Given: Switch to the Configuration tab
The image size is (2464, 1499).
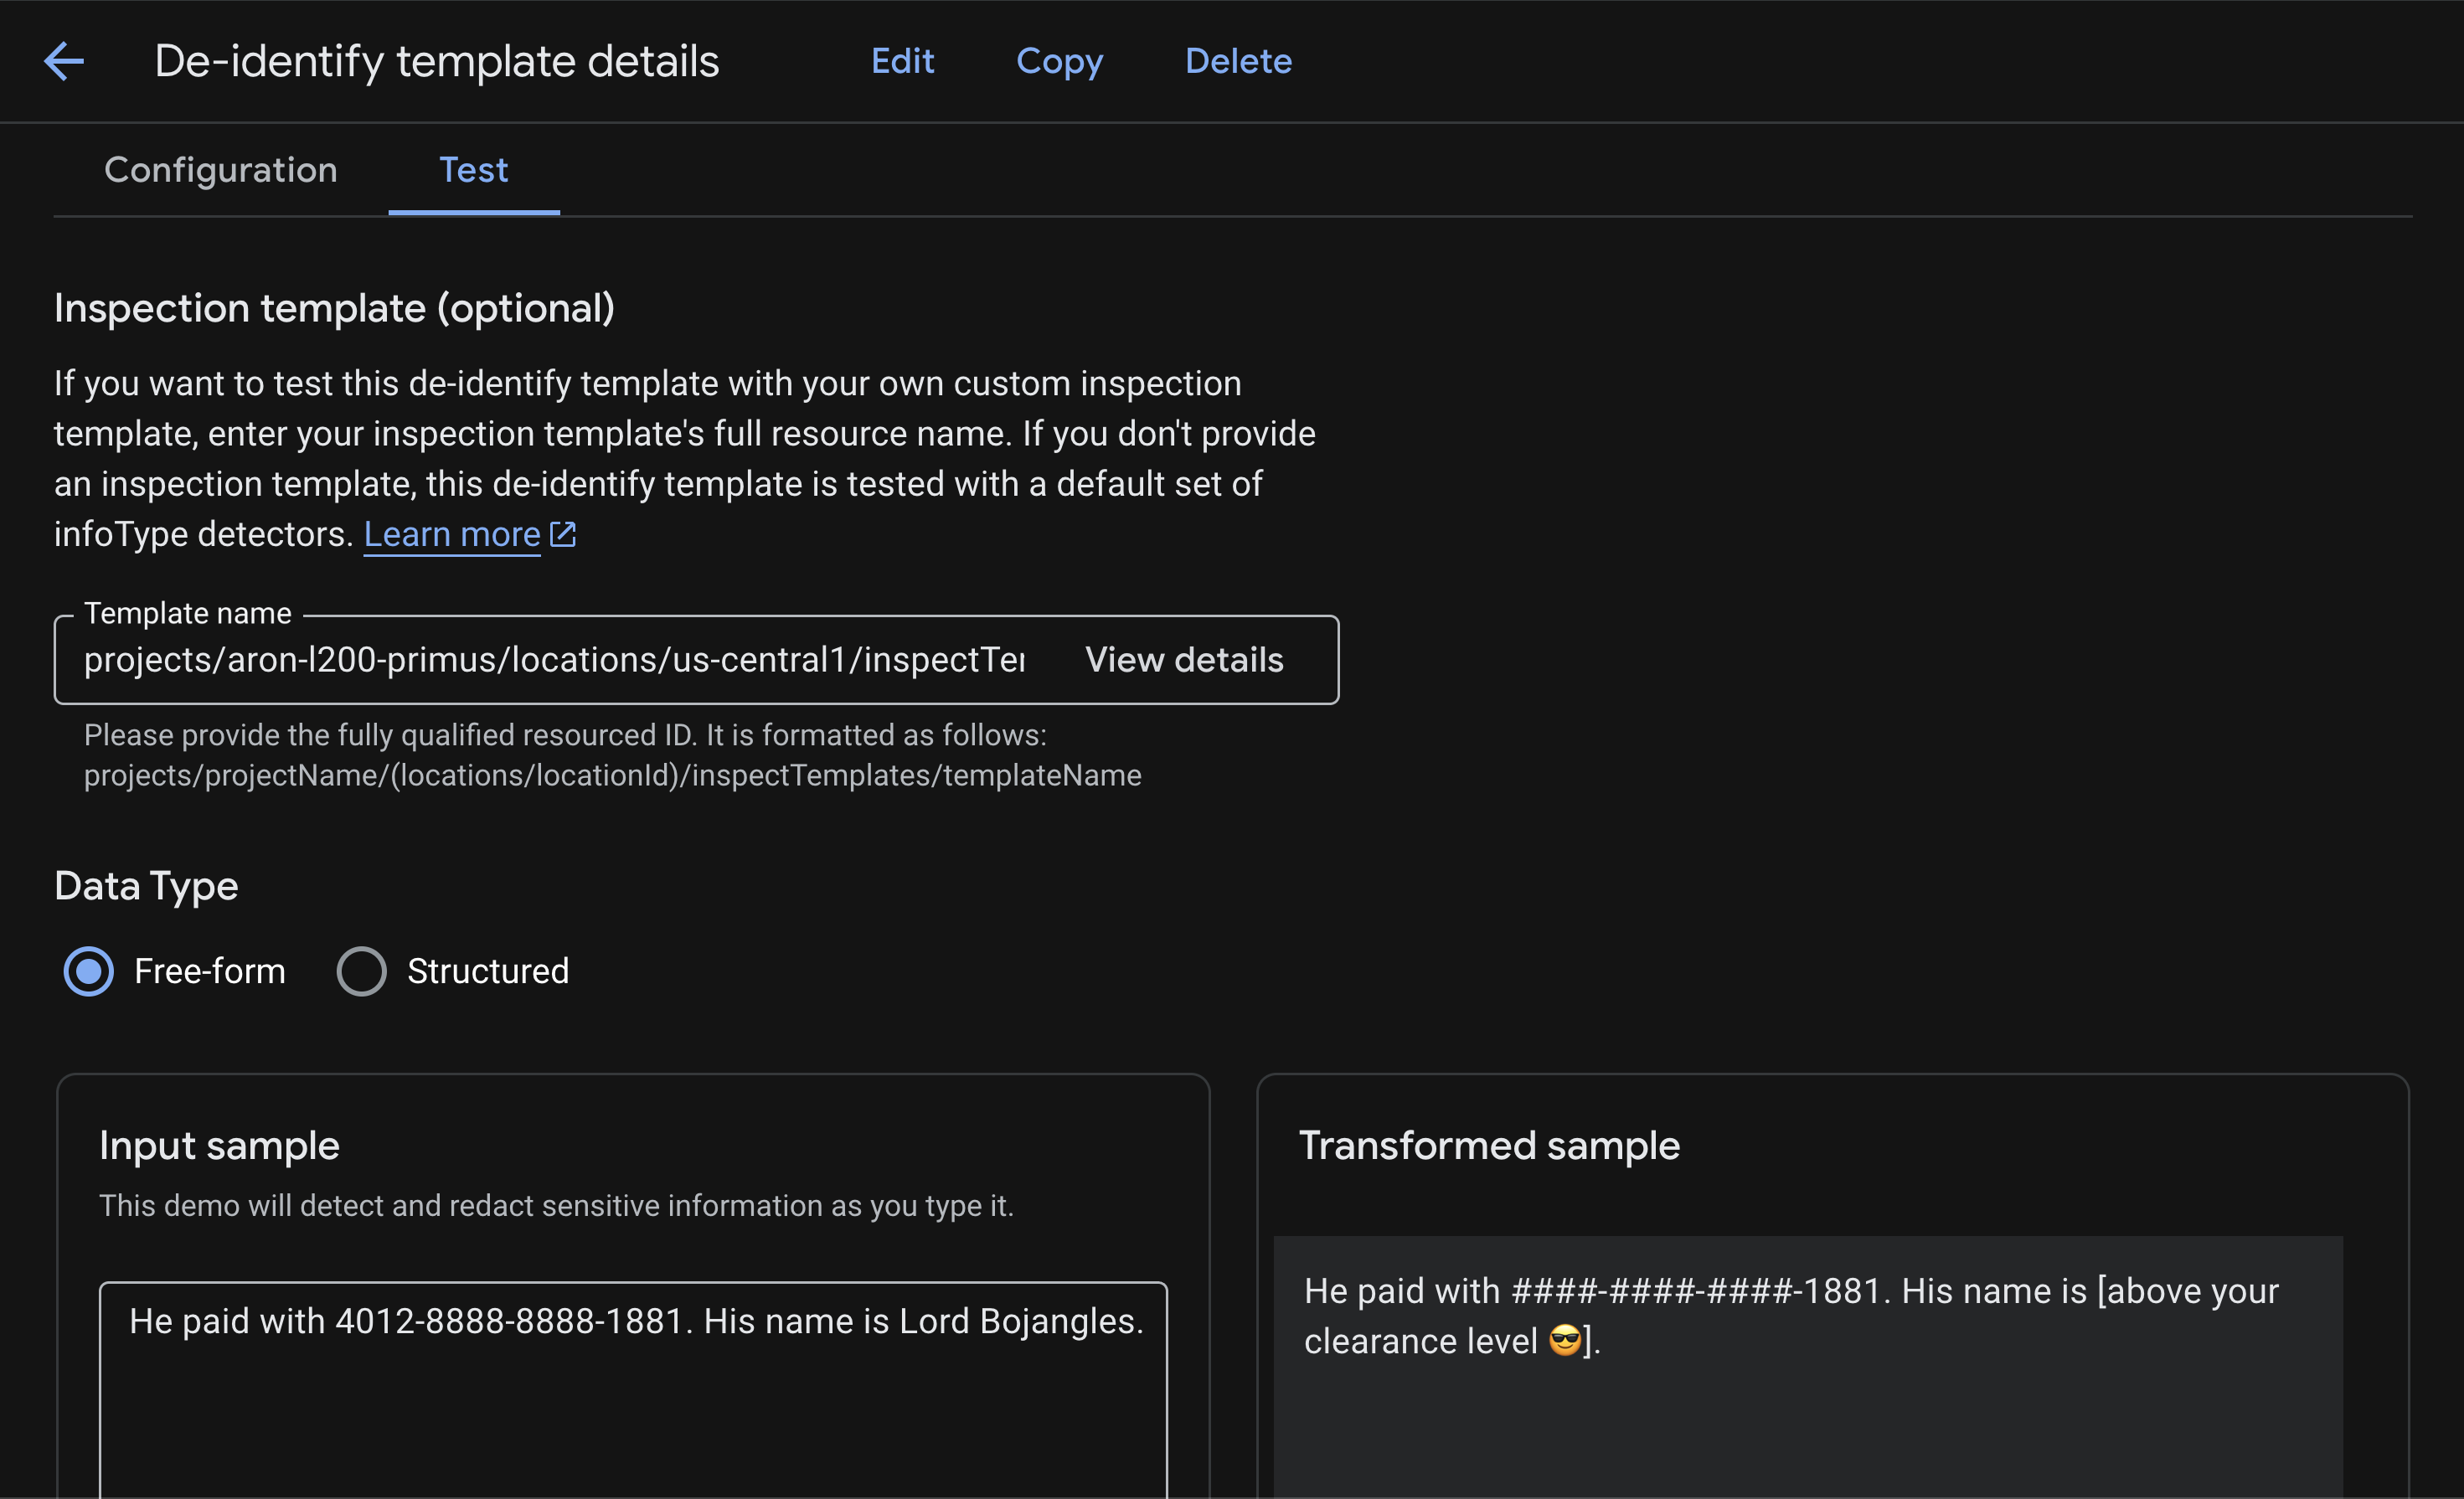Looking at the screenshot, I should coord(220,170).
